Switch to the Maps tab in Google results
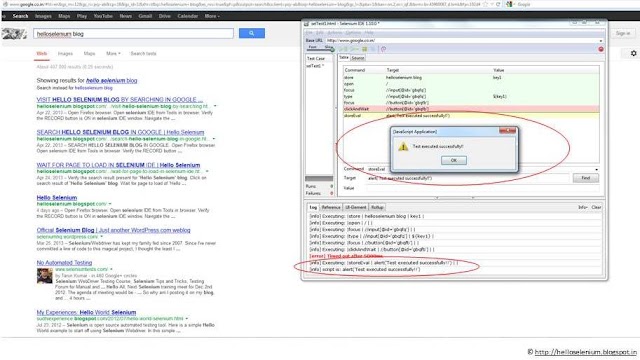Image resolution: width=640 pixels, height=360 pixels. (x=89, y=53)
